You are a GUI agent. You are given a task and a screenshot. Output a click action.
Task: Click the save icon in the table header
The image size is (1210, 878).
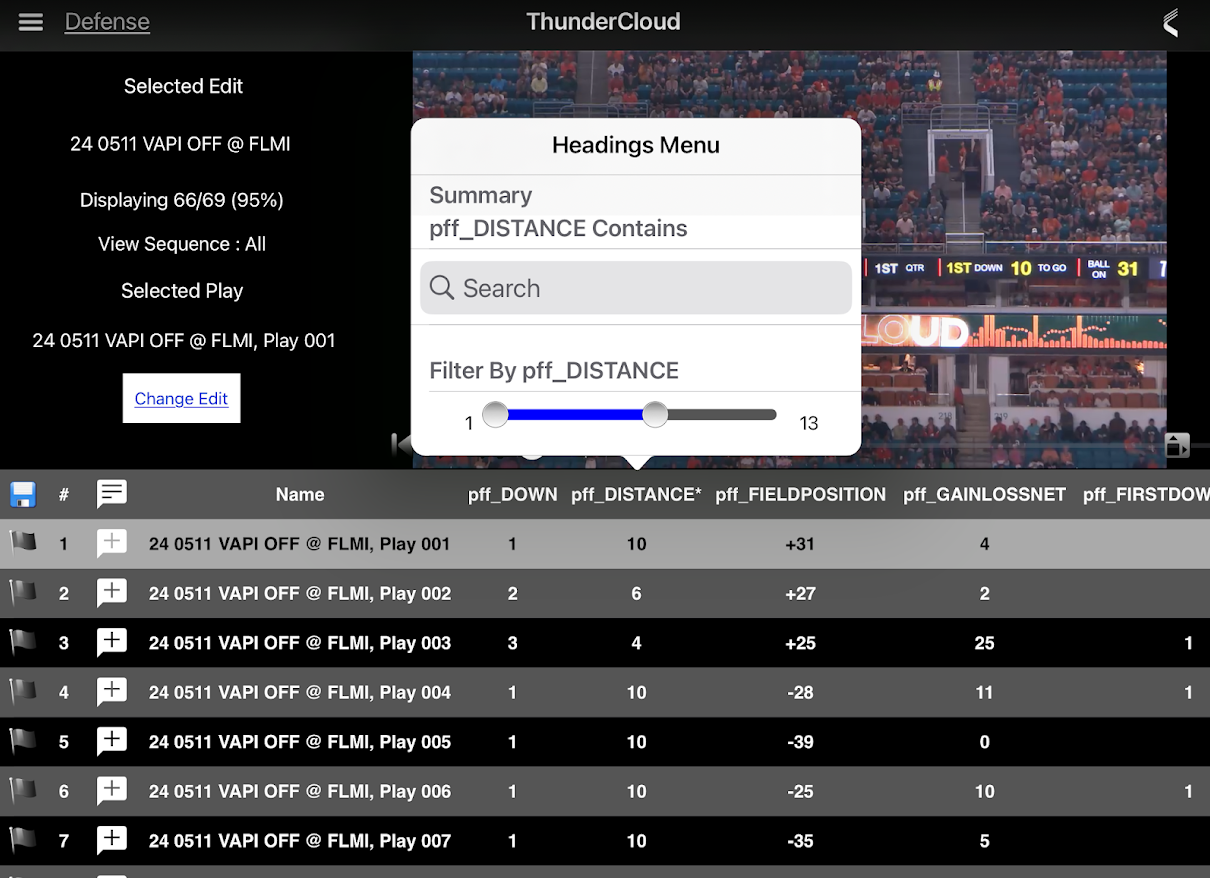pos(22,494)
